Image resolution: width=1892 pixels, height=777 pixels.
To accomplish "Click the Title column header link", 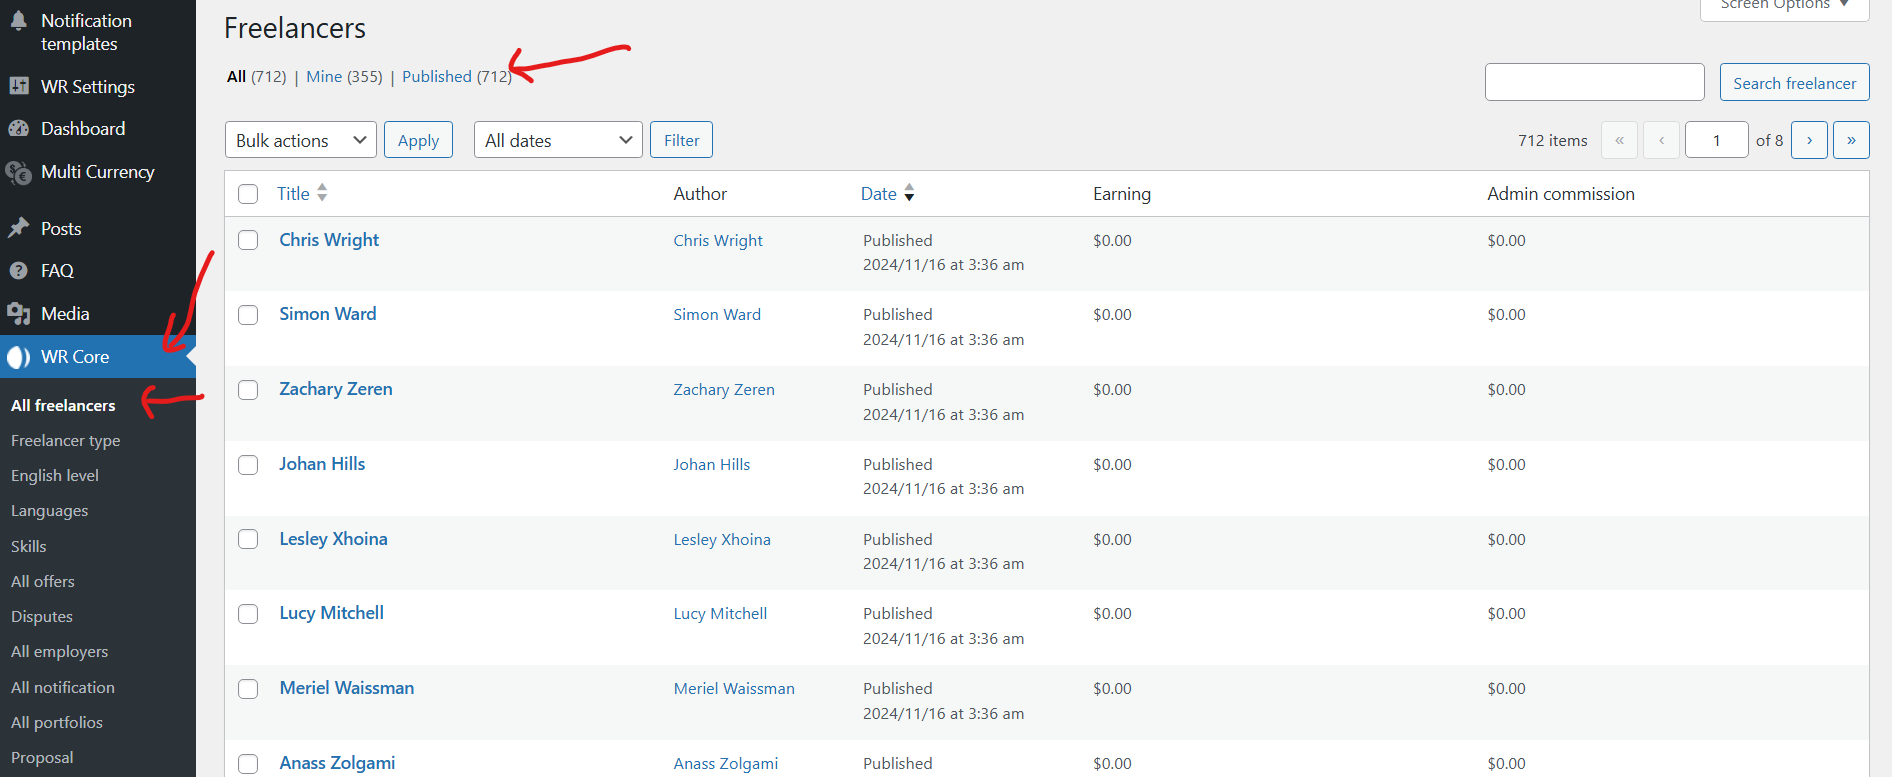I will (x=293, y=193).
